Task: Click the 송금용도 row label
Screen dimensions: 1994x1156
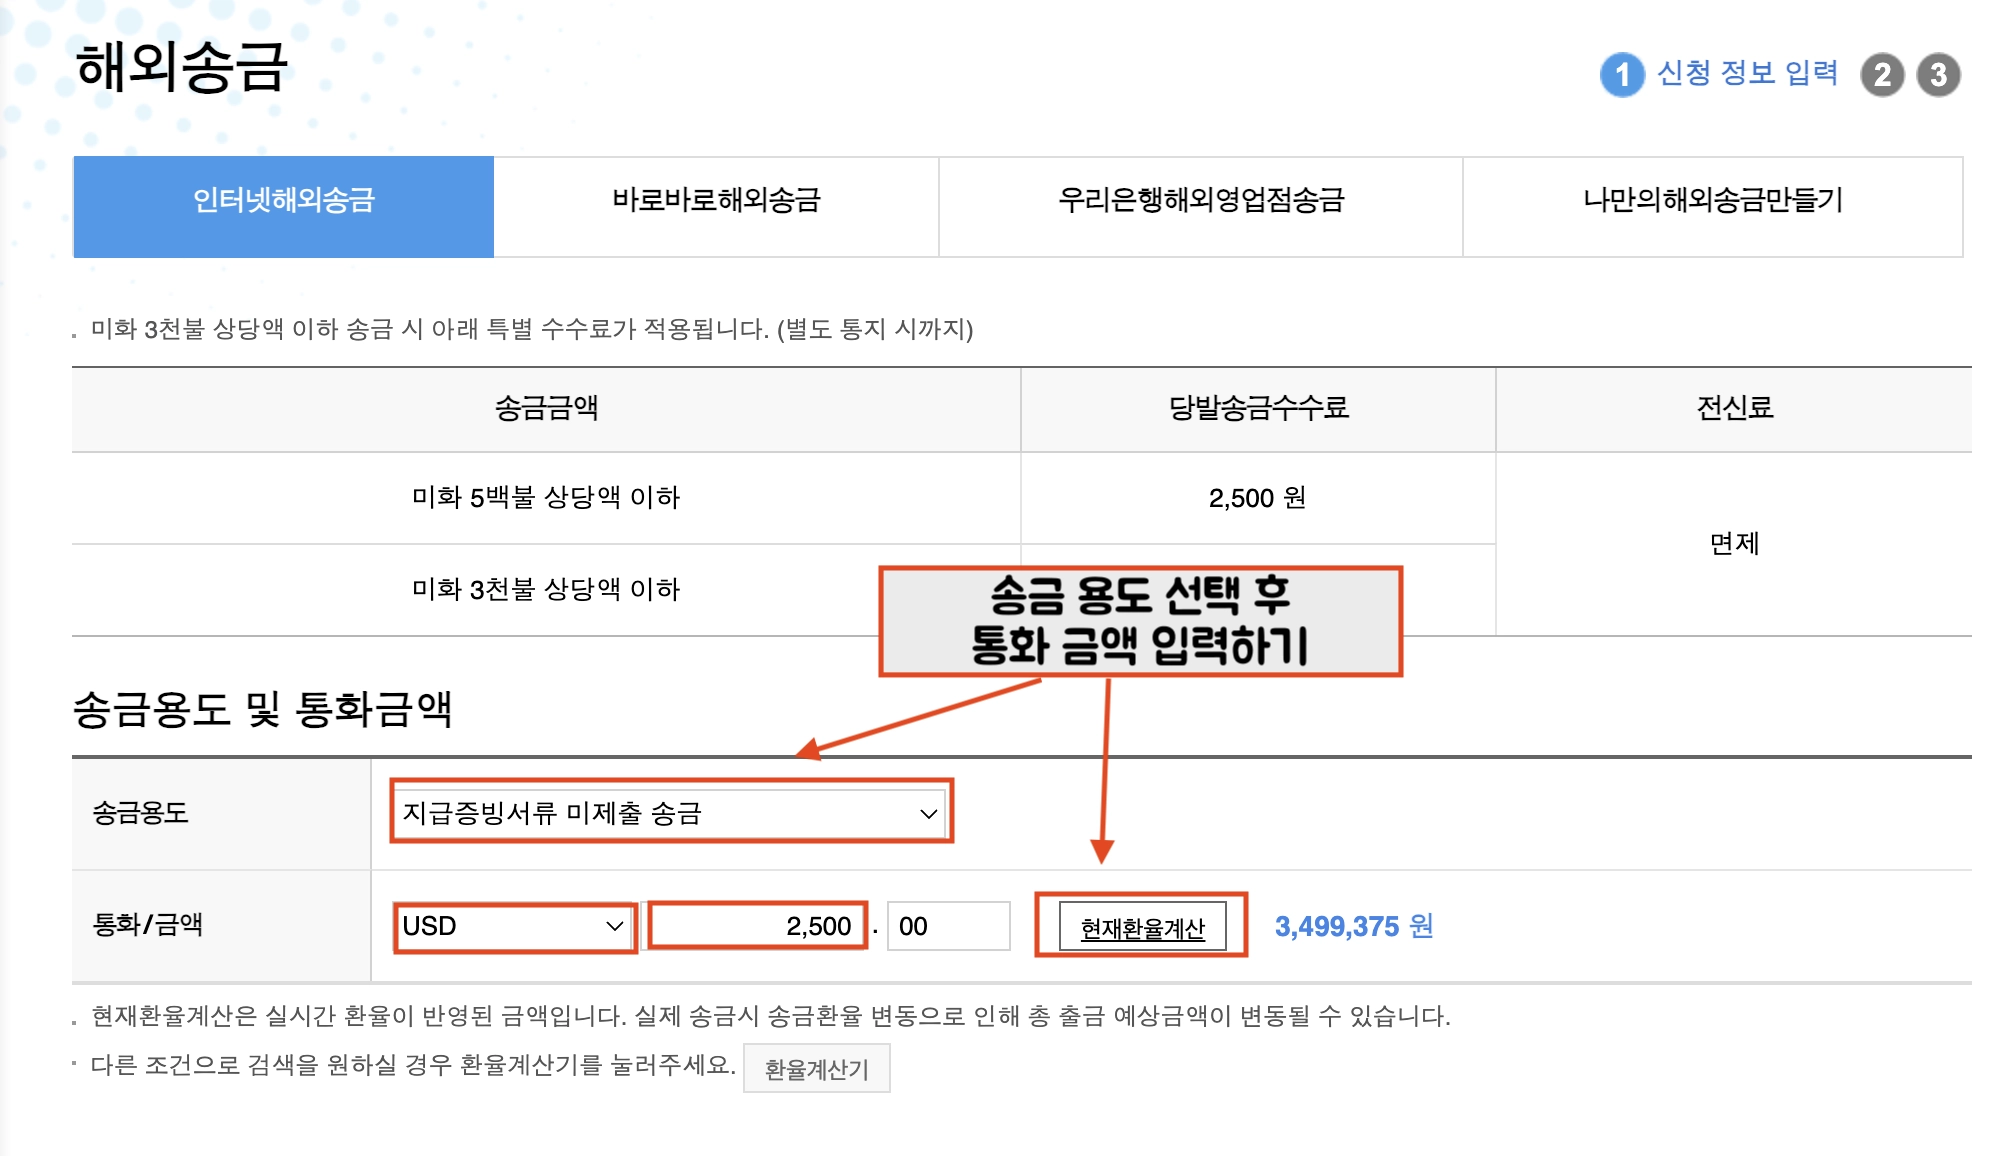Action: tap(140, 812)
